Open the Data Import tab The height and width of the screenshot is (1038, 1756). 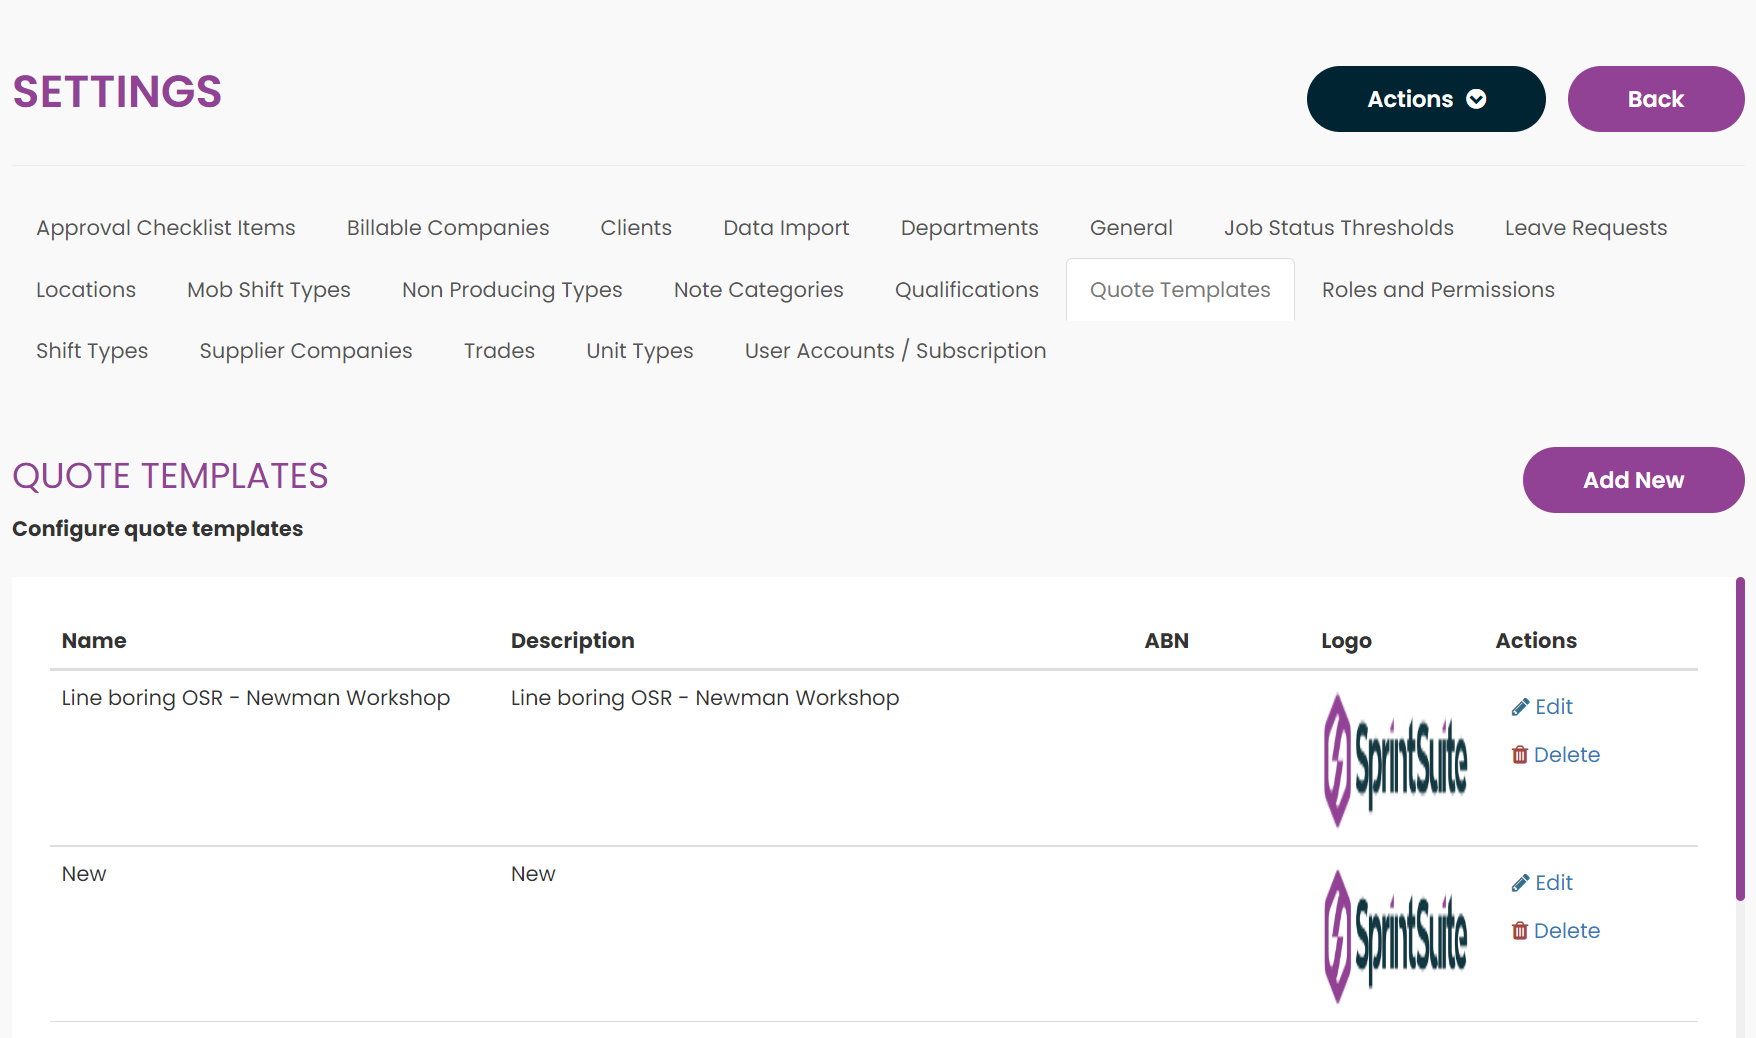[786, 228]
